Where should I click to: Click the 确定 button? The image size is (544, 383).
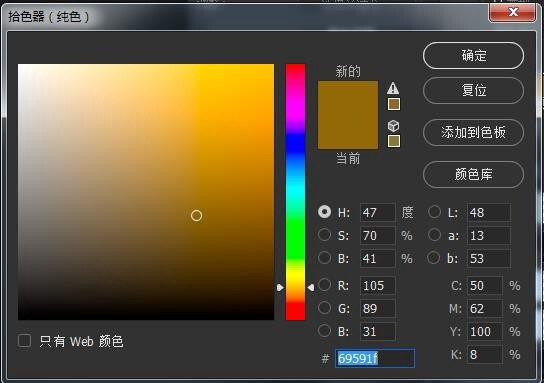474,56
